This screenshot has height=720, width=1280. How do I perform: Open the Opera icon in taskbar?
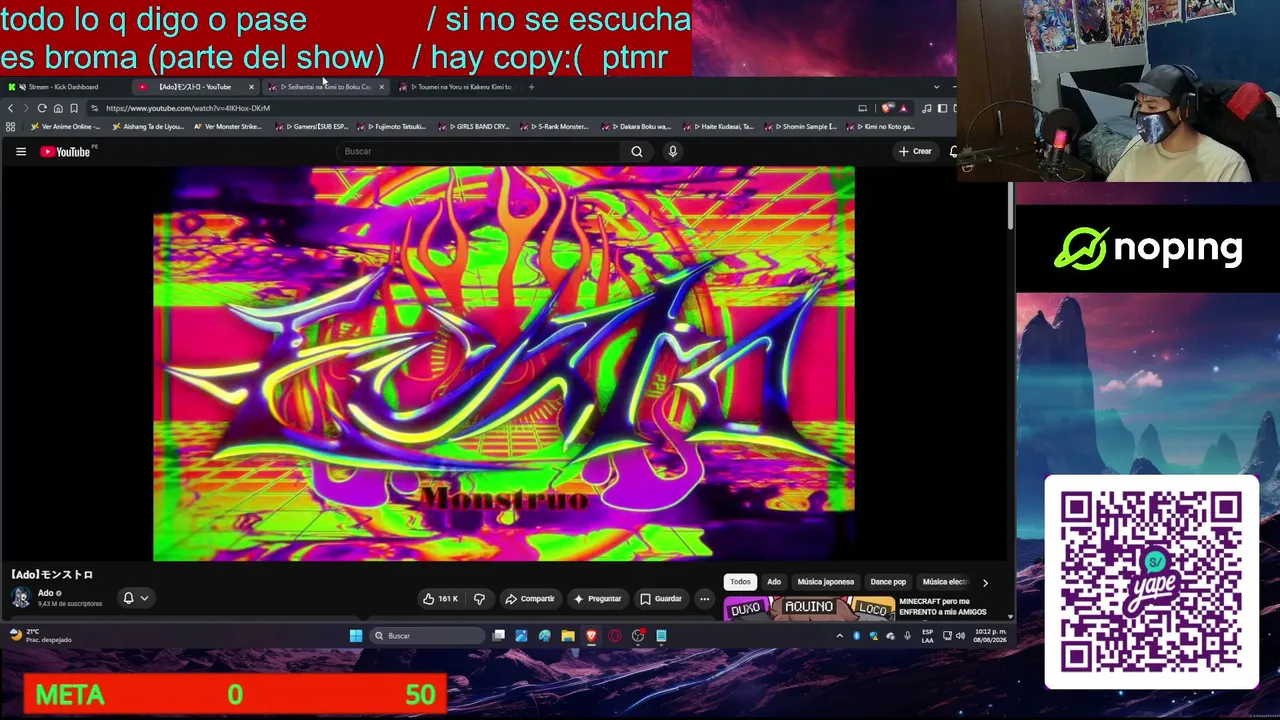click(614, 636)
